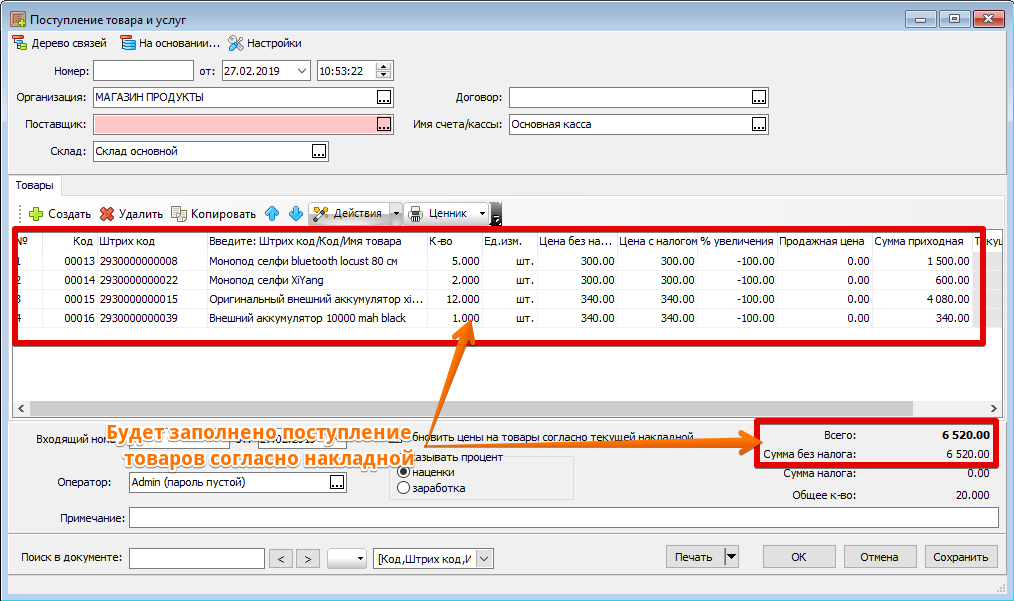Image resolution: width=1014 pixels, height=601 pixels.
Task: Increase time with the spinner up arrow
Action: coord(384,67)
